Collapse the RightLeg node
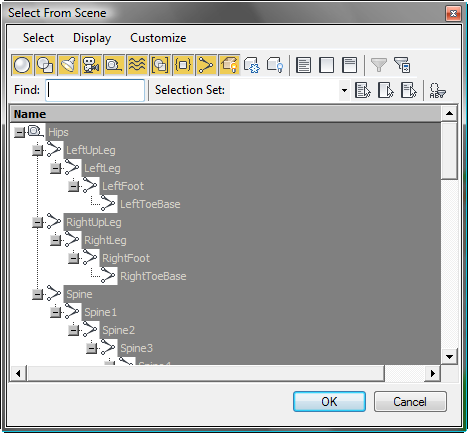The height and width of the screenshot is (433, 468). click(55, 240)
